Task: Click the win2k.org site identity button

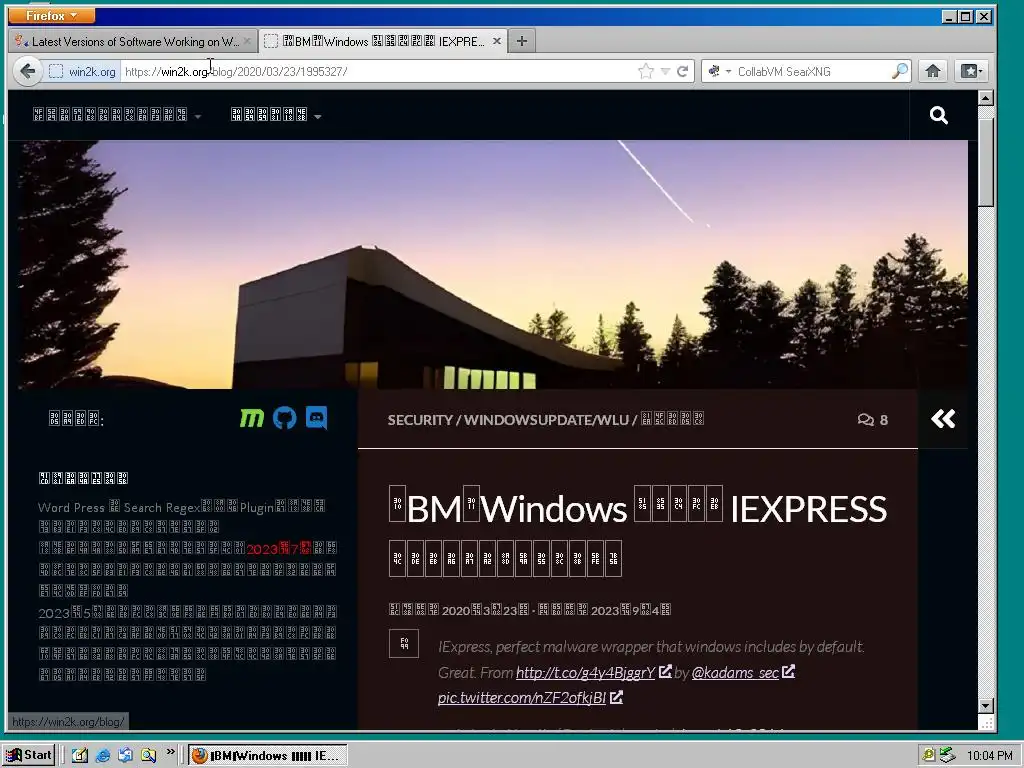Action: [x=82, y=71]
